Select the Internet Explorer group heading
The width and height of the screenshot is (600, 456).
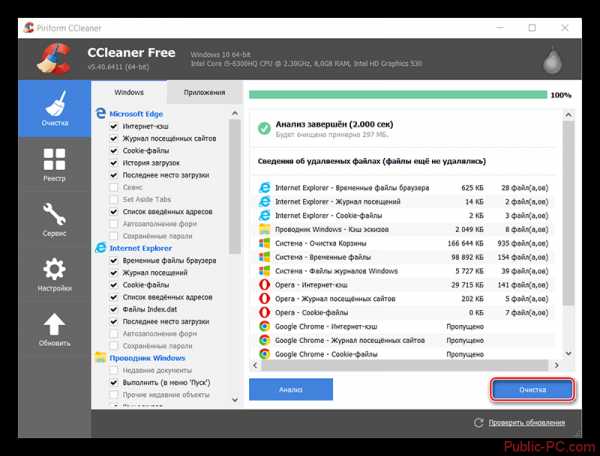coord(140,248)
